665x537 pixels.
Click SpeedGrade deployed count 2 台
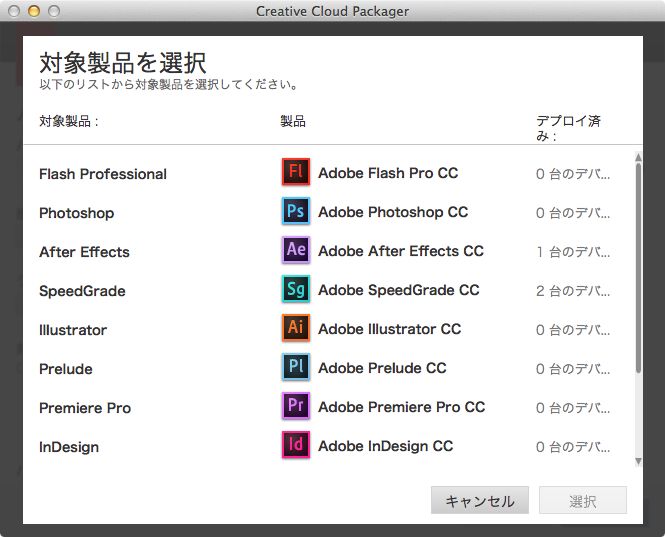[573, 291]
